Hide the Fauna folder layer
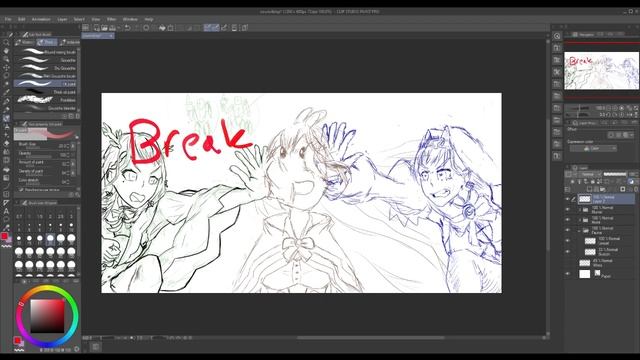The image size is (640, 360). (x=567, y=230)
